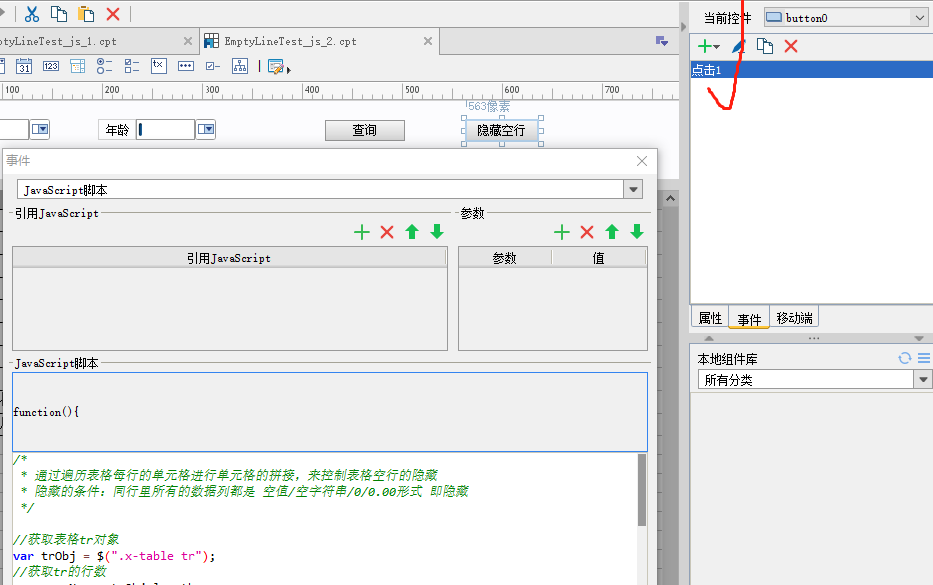Open the 所有分类 category dropdown
This screenshot has width=933, height=585.
click(x=923, y=380)
